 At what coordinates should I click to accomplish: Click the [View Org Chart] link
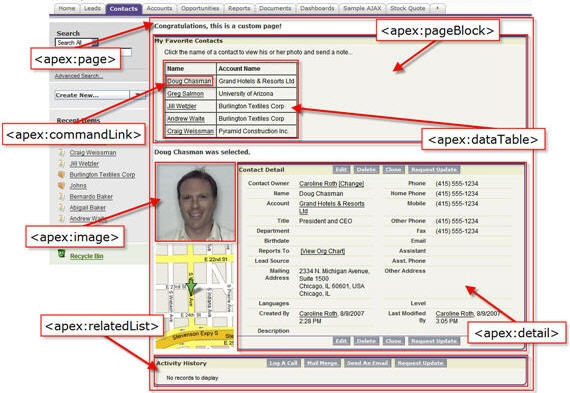coord(323,251)
